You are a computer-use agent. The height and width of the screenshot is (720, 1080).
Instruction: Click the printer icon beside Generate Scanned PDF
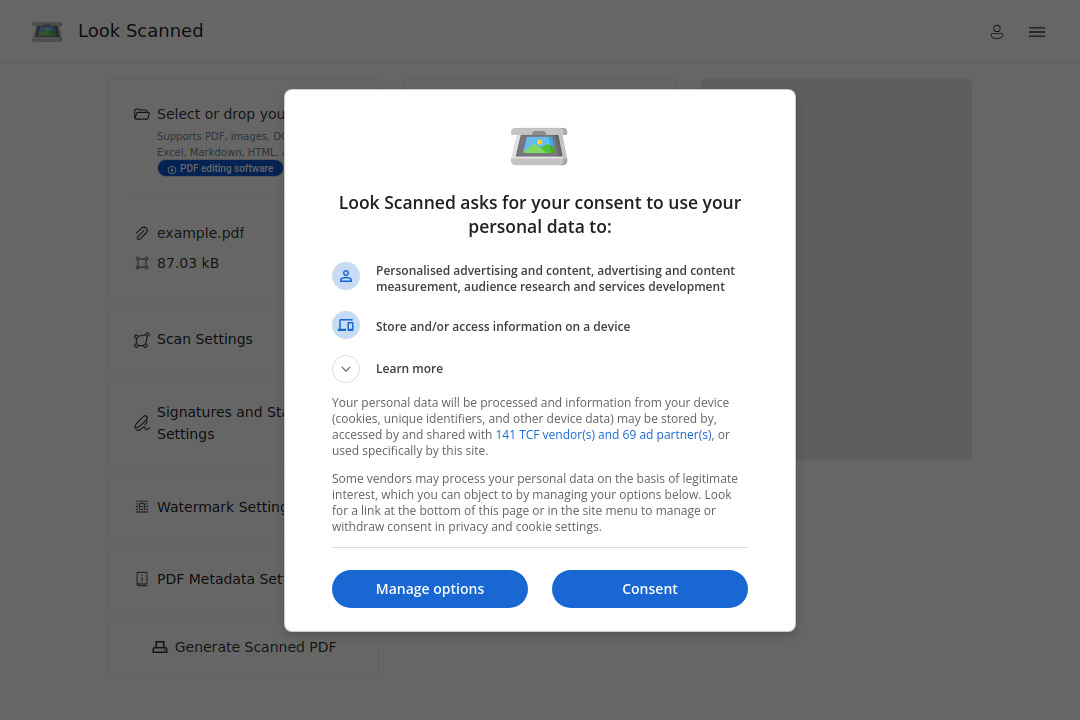point(160,646)
